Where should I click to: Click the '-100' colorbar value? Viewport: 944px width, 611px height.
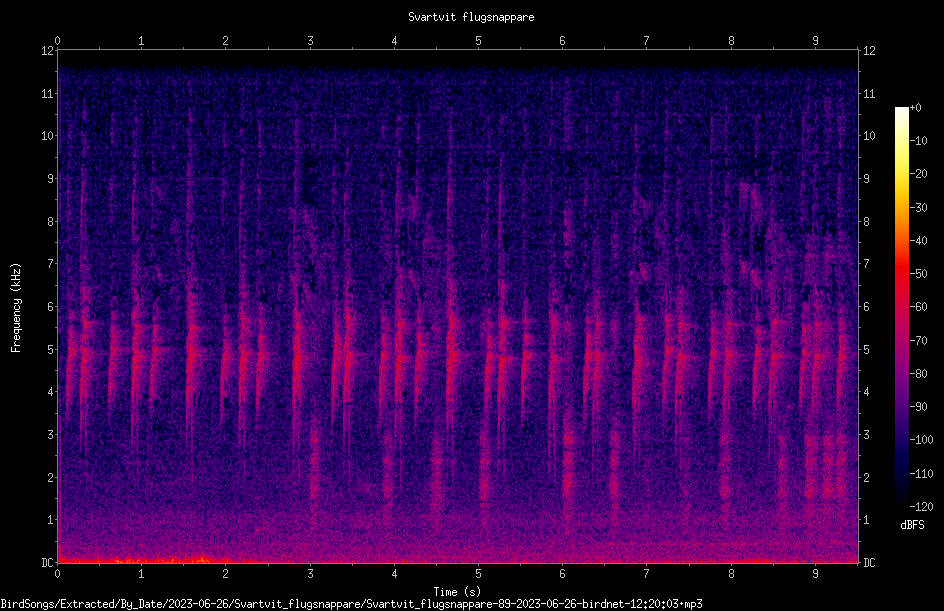point(922,440)
